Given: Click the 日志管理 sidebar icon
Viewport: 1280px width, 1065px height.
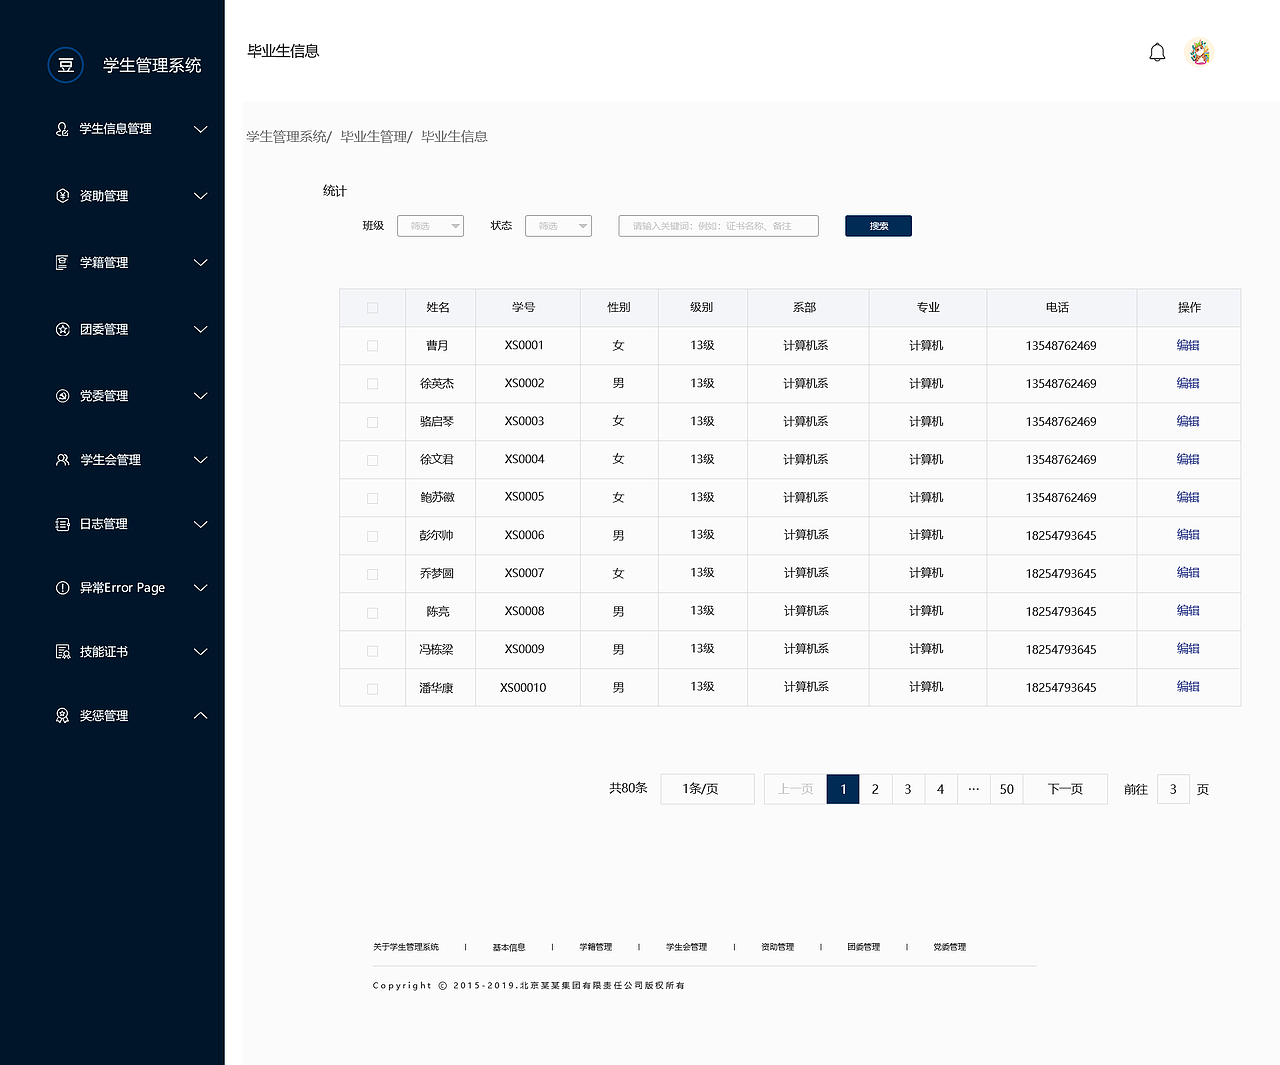Looking at the screenshot, I should pos(61,523).
